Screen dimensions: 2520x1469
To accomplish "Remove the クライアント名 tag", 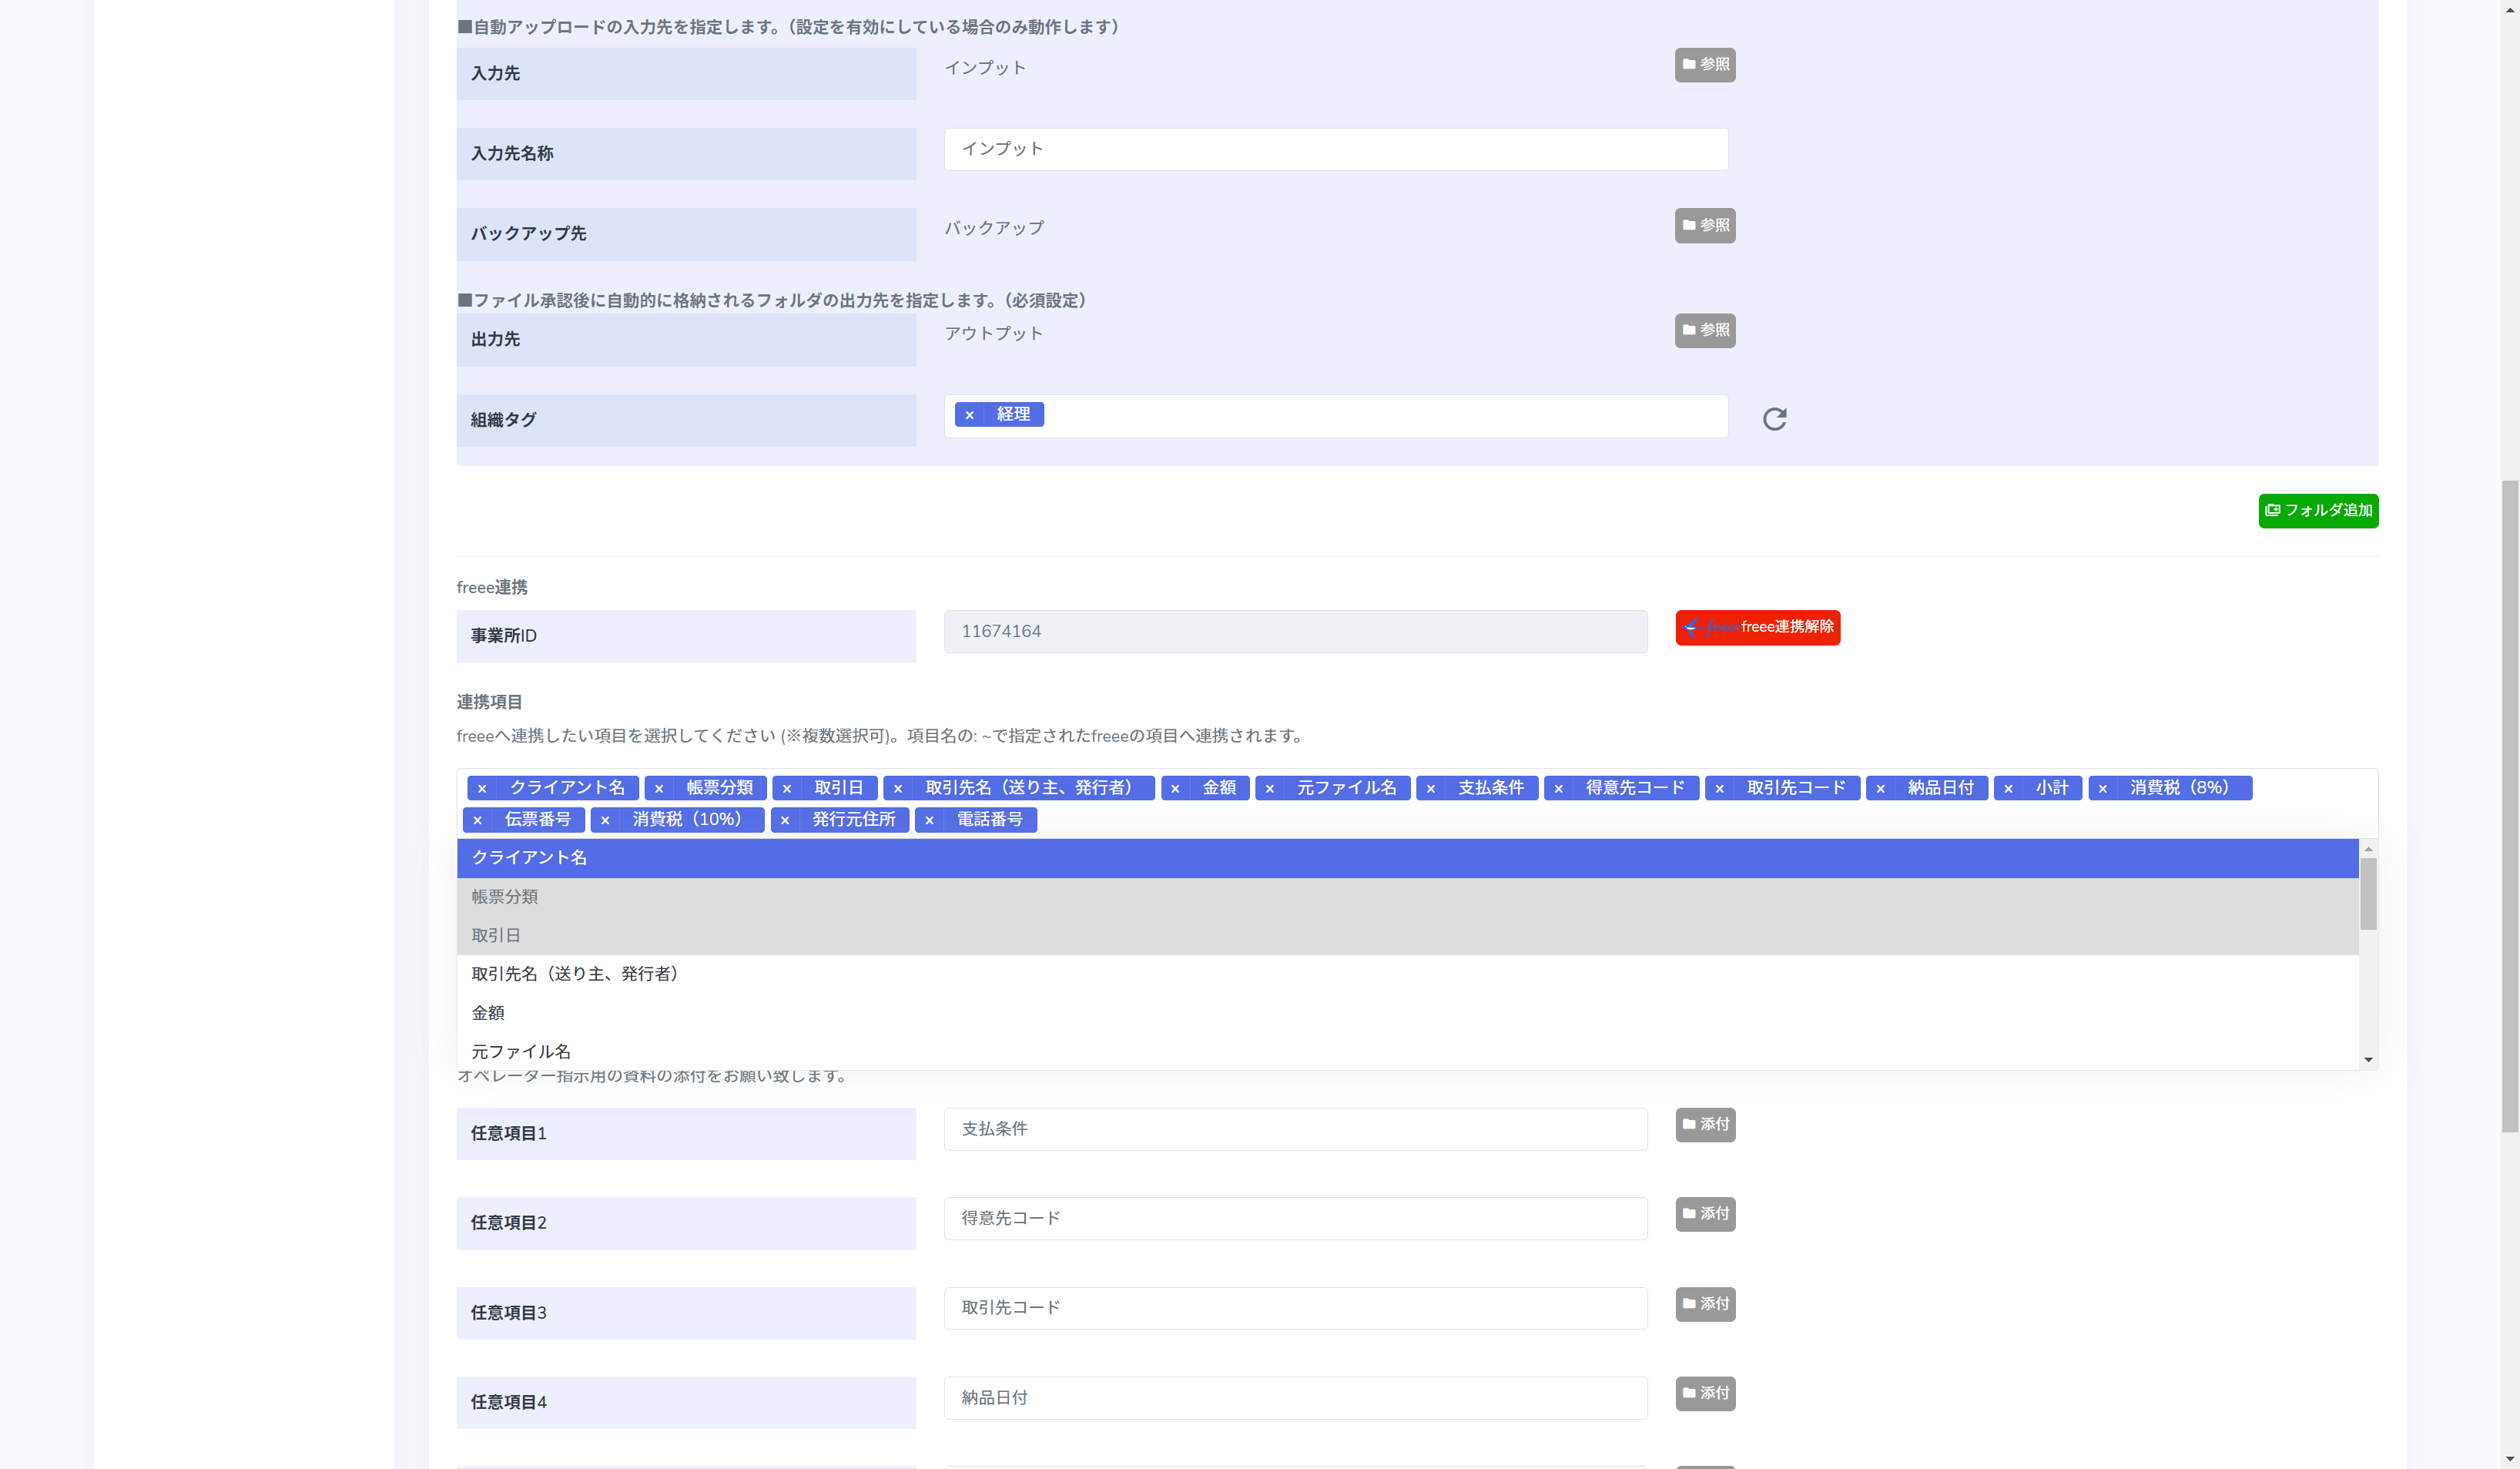I will tap(482, 789).
